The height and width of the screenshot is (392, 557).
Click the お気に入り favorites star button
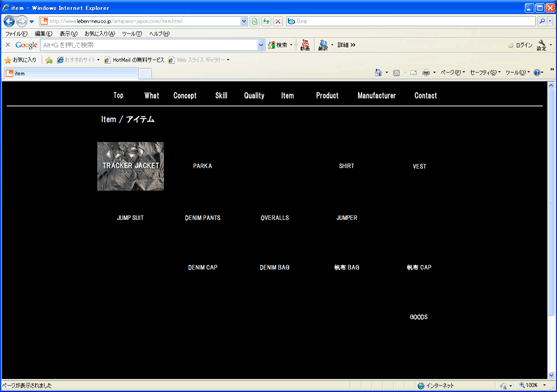[x=21, y=60]
